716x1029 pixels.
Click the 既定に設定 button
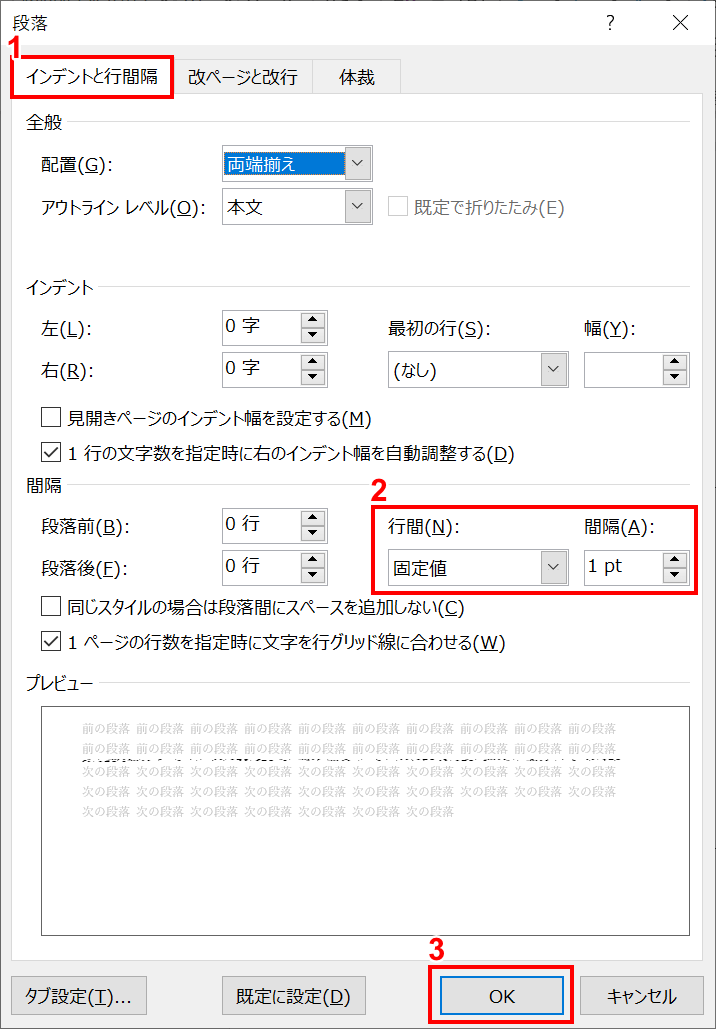[x=293, y=996]
